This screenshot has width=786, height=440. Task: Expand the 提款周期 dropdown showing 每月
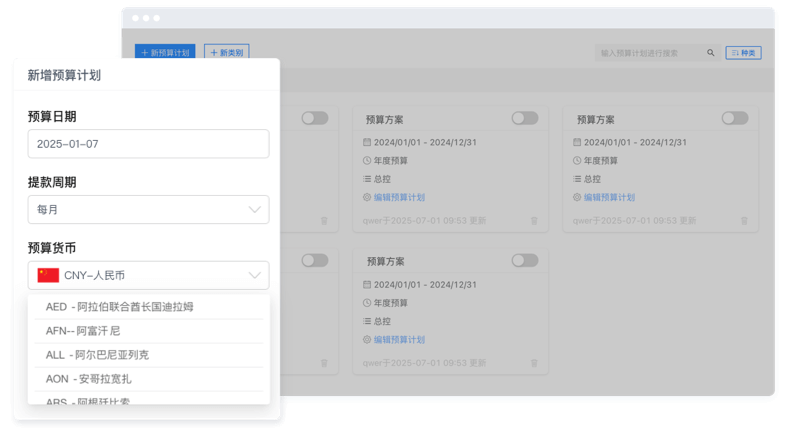click(148, 209)
